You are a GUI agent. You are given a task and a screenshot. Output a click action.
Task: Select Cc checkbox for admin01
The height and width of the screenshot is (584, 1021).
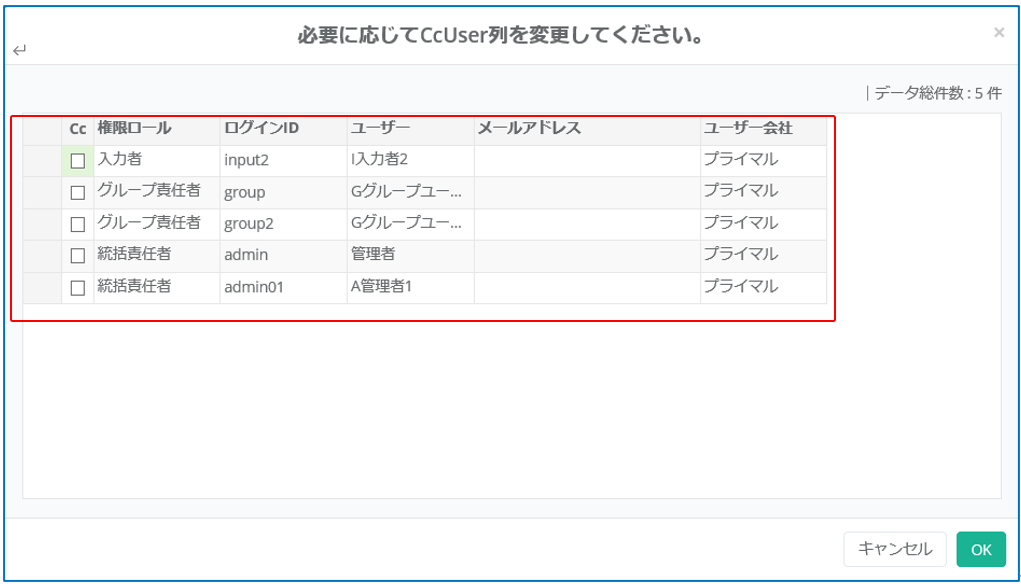[78, 288]
